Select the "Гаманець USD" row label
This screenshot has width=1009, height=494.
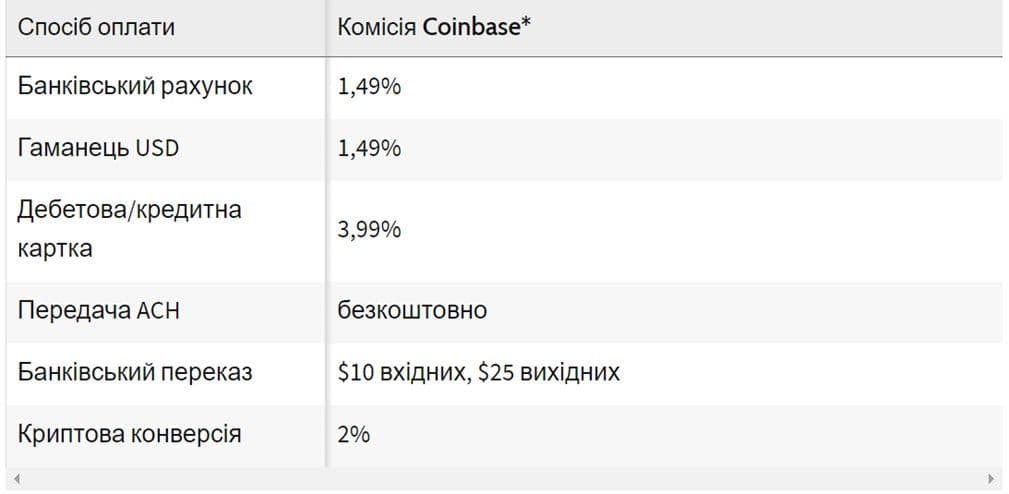98,149
